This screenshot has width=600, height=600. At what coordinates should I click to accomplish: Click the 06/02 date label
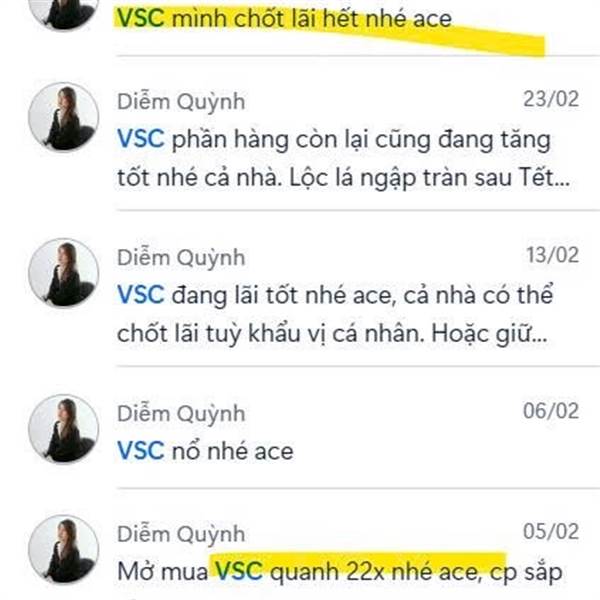tap(551, 411)
